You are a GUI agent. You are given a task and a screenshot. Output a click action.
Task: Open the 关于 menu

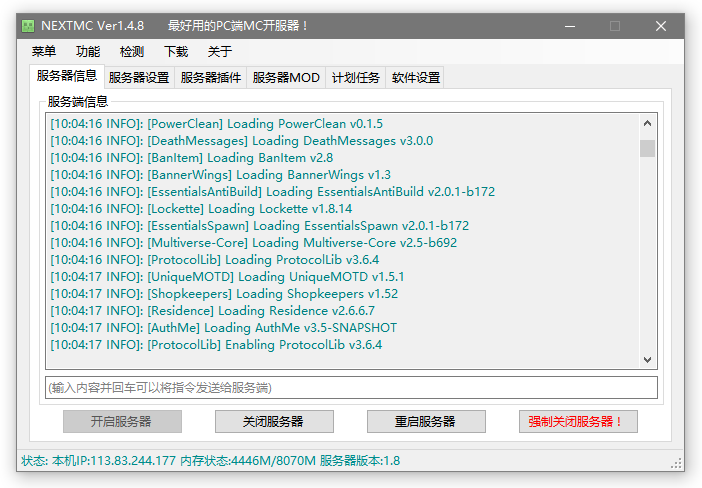(x=220, y=51)
